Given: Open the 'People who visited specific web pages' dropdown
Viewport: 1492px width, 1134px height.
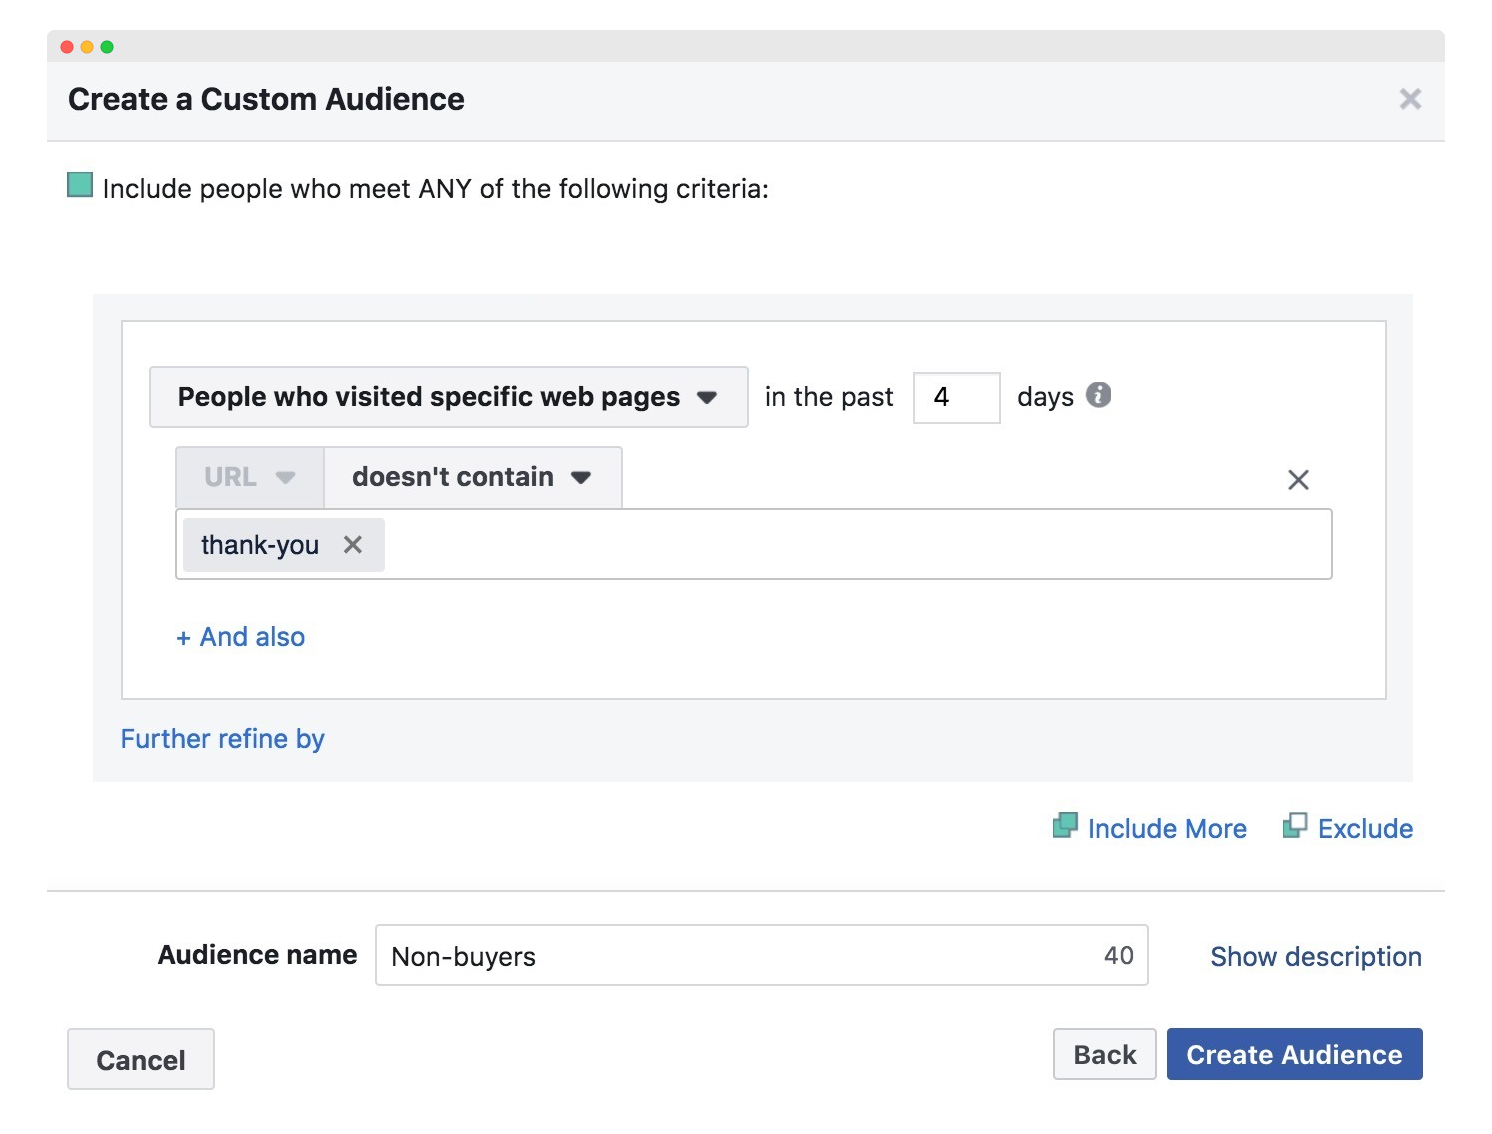Looking at the screenshot, I should 448,397.
